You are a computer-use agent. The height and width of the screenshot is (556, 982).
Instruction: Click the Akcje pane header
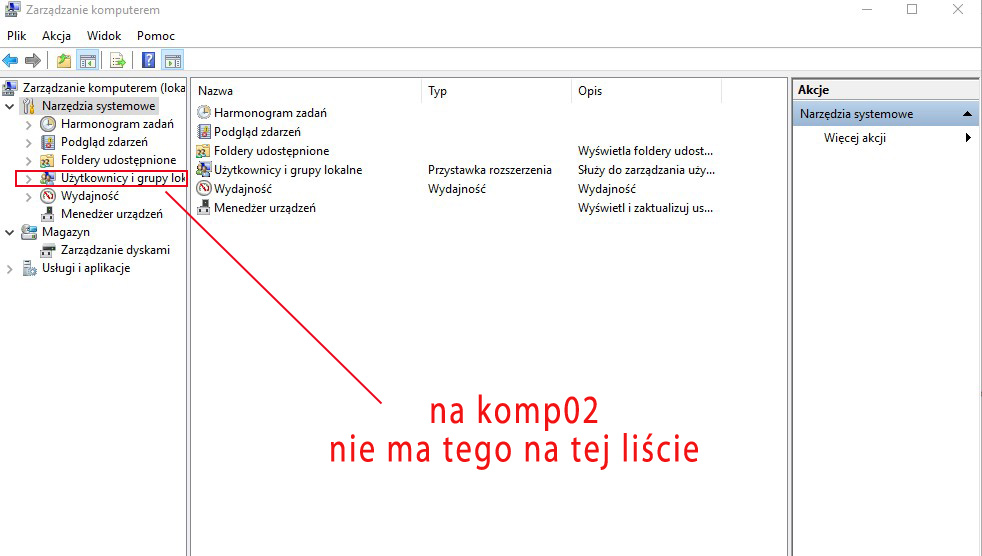click(x=886, y=90)
